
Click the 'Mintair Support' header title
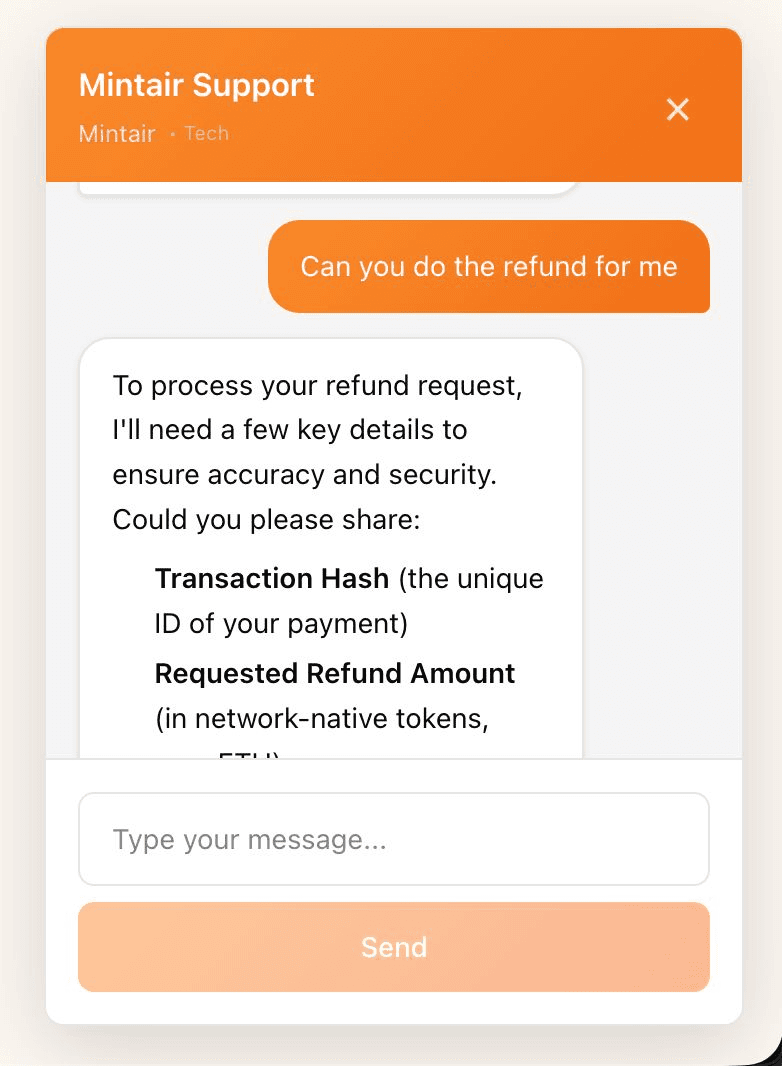click(197, 85)
